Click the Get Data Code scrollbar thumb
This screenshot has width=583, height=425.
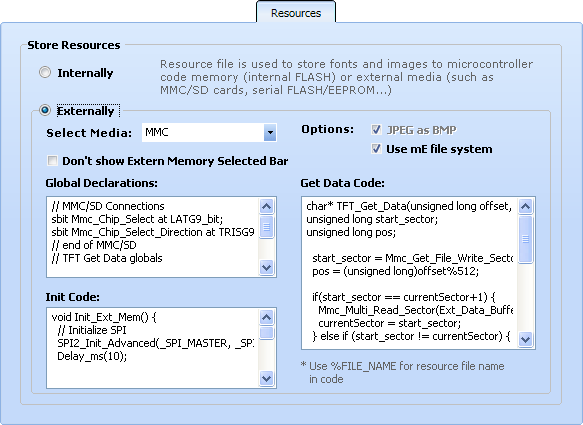click(x=525, y=239)
